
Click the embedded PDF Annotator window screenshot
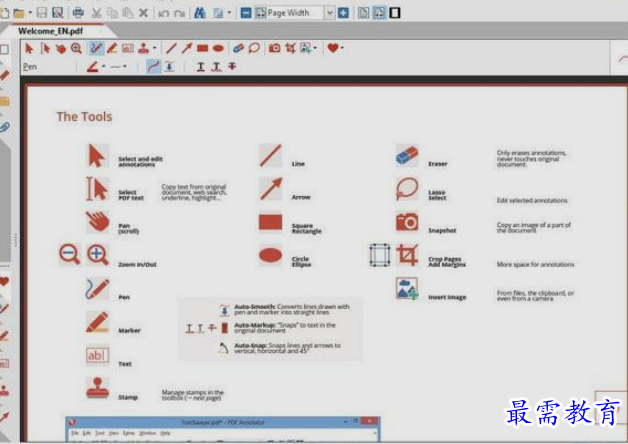pos(223,429)
